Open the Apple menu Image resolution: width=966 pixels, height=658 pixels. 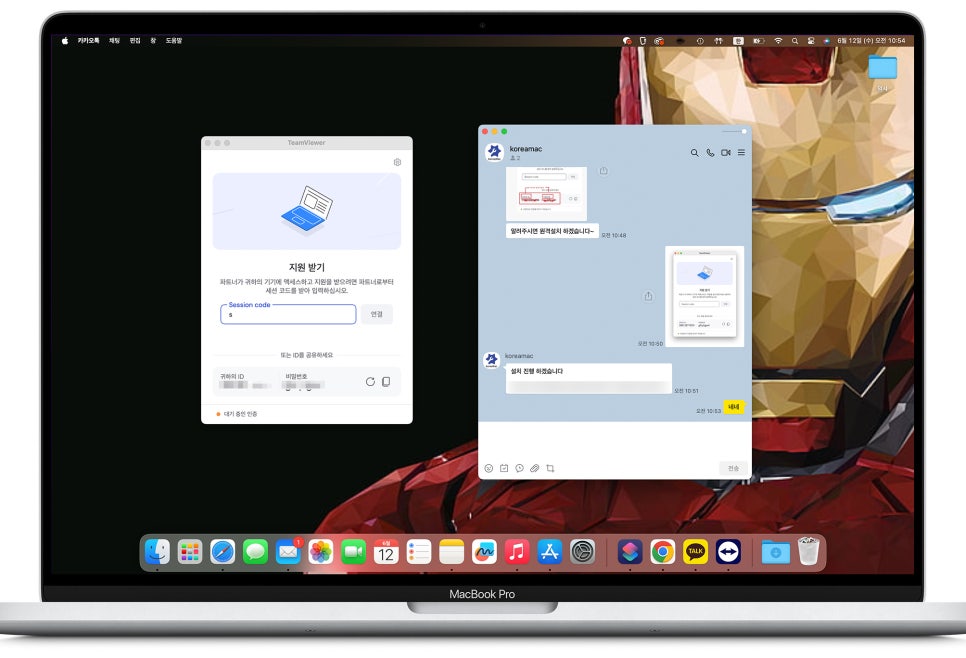pos(65,41)
